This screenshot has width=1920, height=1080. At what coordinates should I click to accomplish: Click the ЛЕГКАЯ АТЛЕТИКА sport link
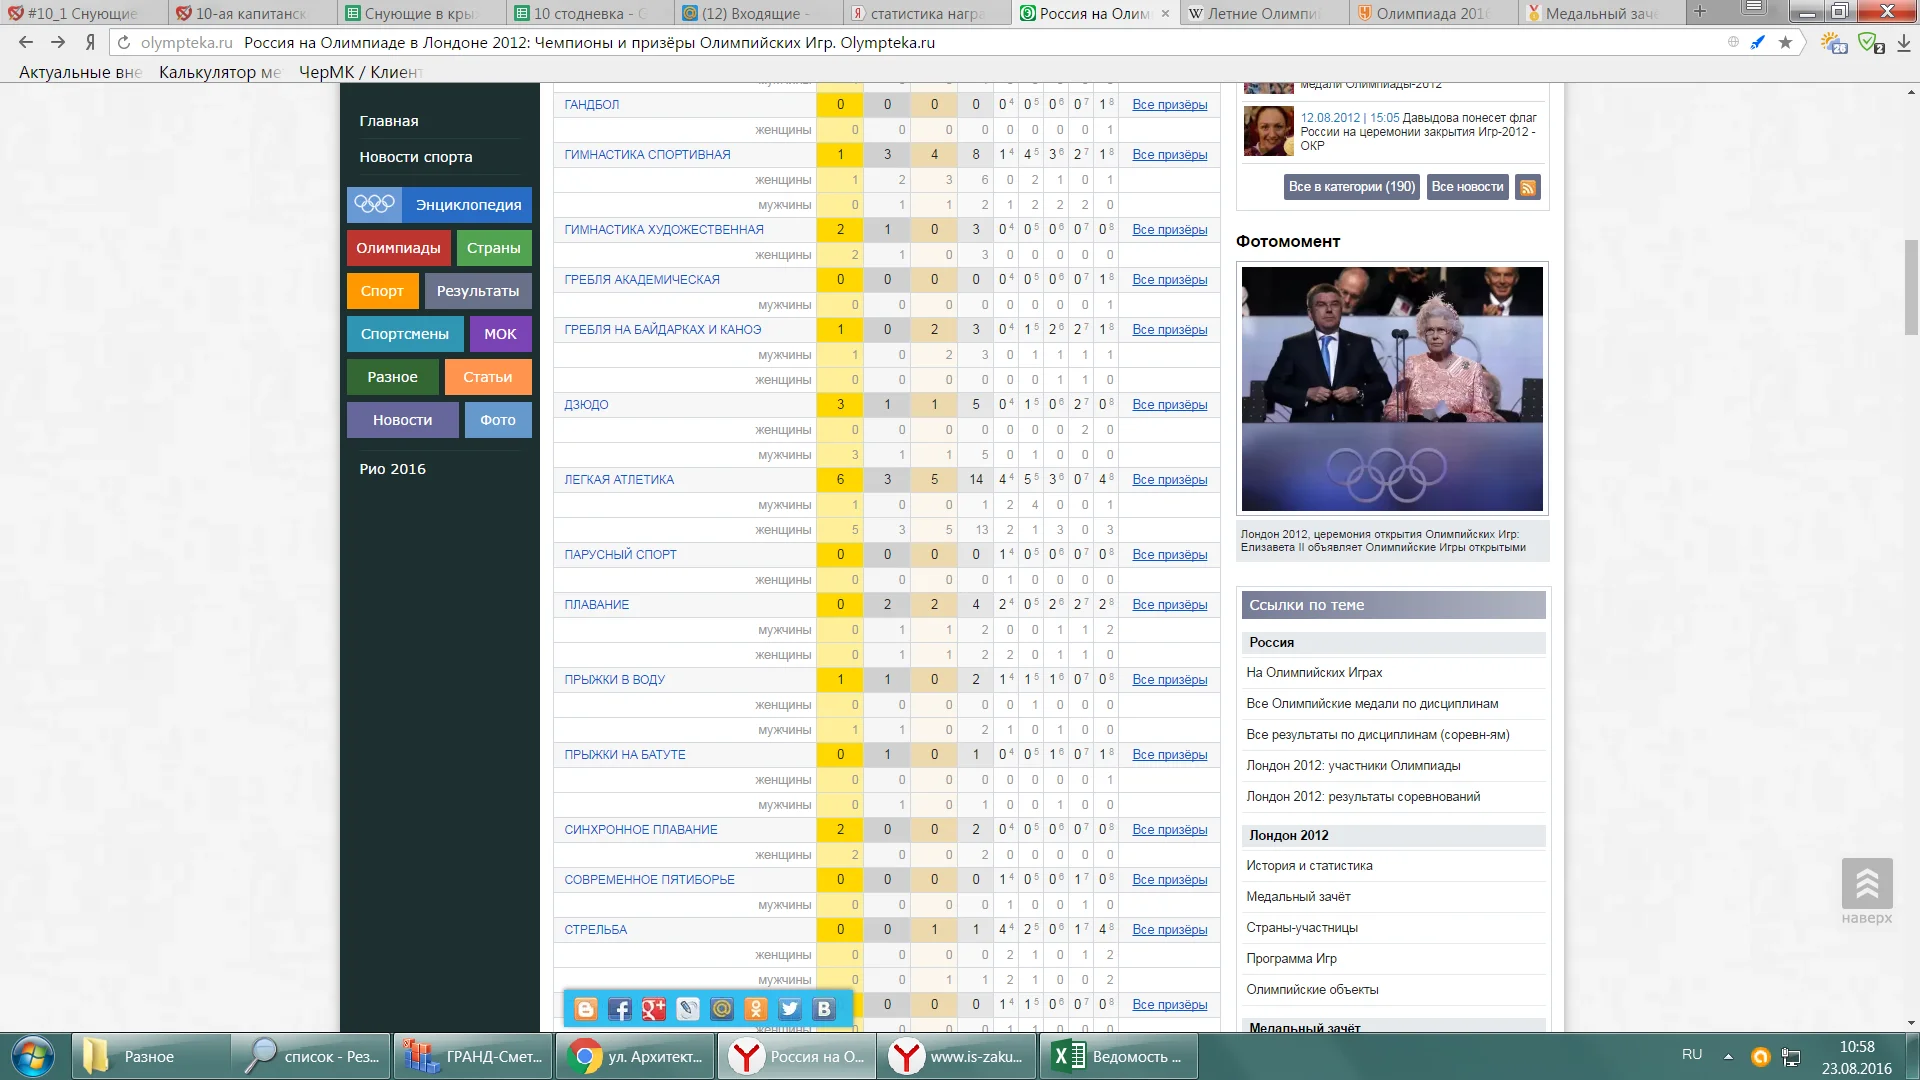click(x=619, y=480)
